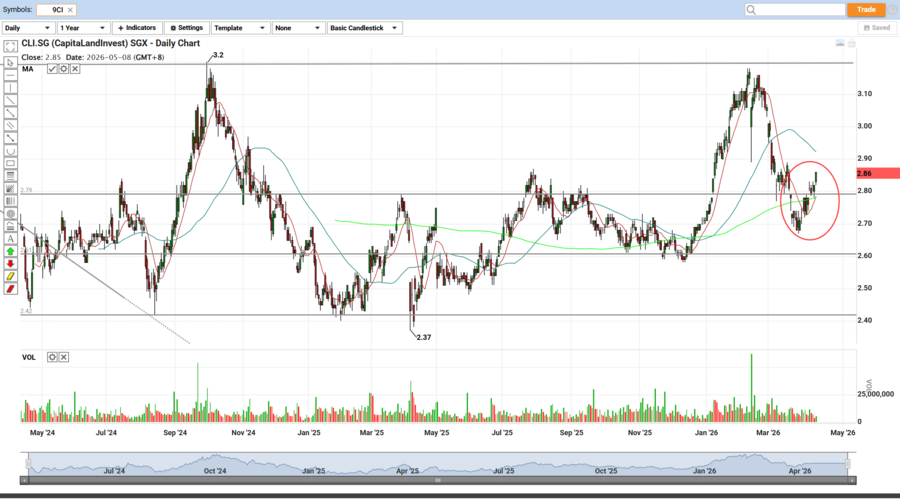Viewport: 900px width, 499px height.
Task: Select the vertical line drawing tool
Action: click(x=10, y=87)
